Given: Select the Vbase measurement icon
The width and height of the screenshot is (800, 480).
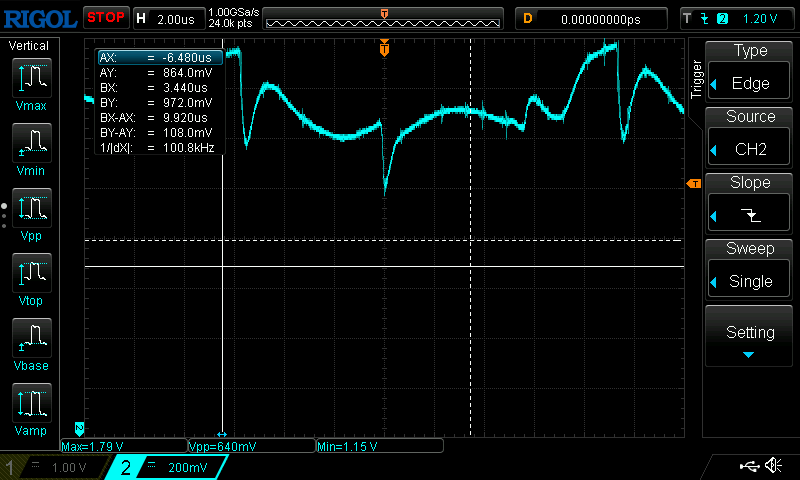Looking at the screenshot, I should click(32, 338).
